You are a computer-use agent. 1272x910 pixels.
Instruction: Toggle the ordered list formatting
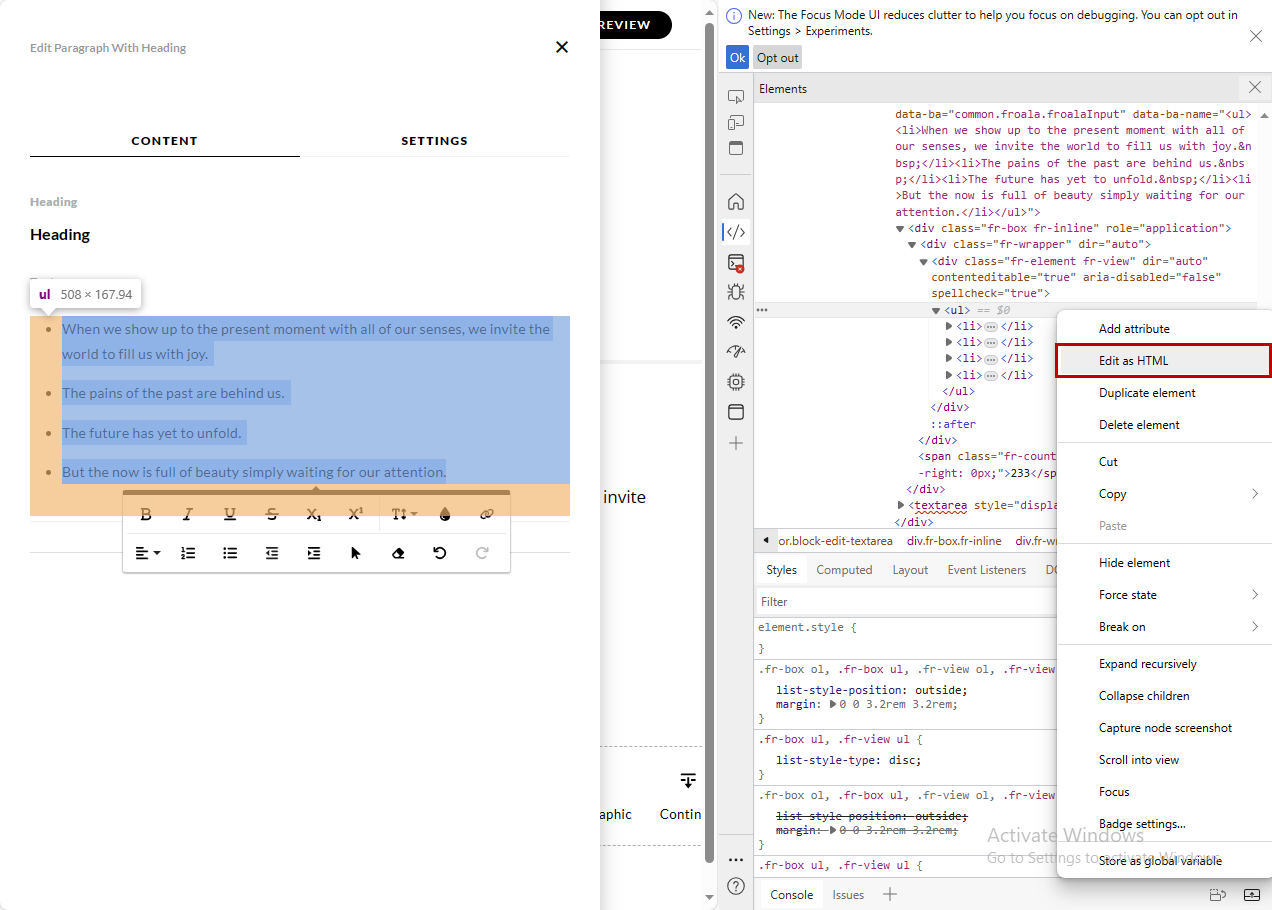188,553
